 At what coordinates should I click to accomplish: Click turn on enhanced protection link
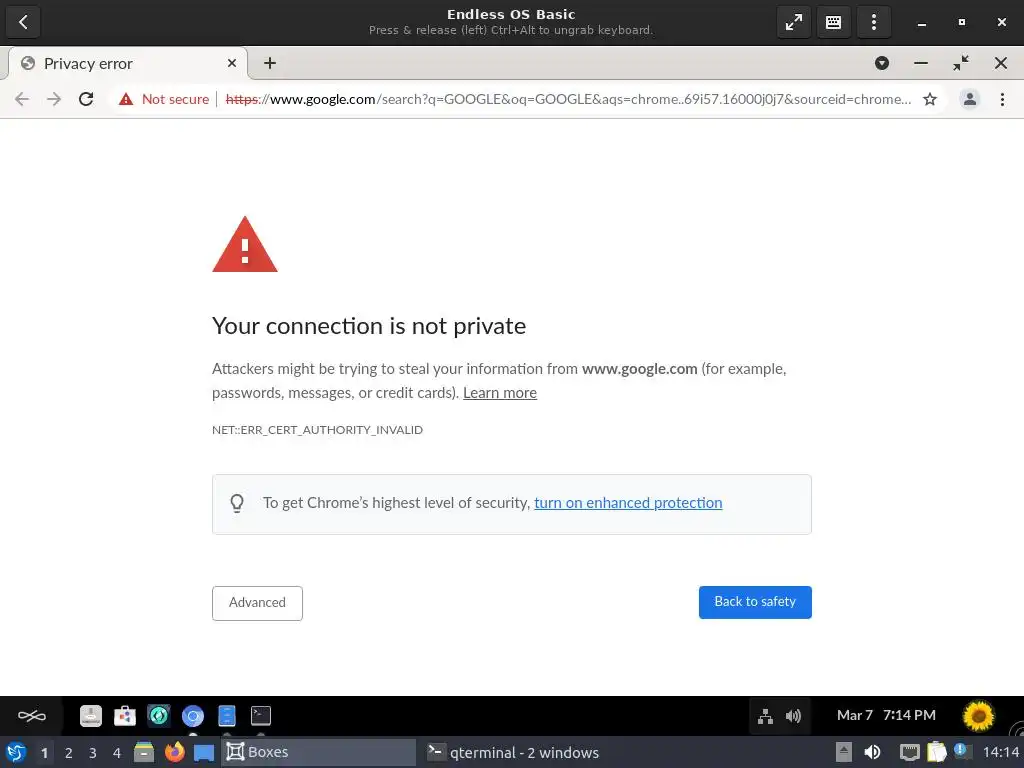(628, 503)
